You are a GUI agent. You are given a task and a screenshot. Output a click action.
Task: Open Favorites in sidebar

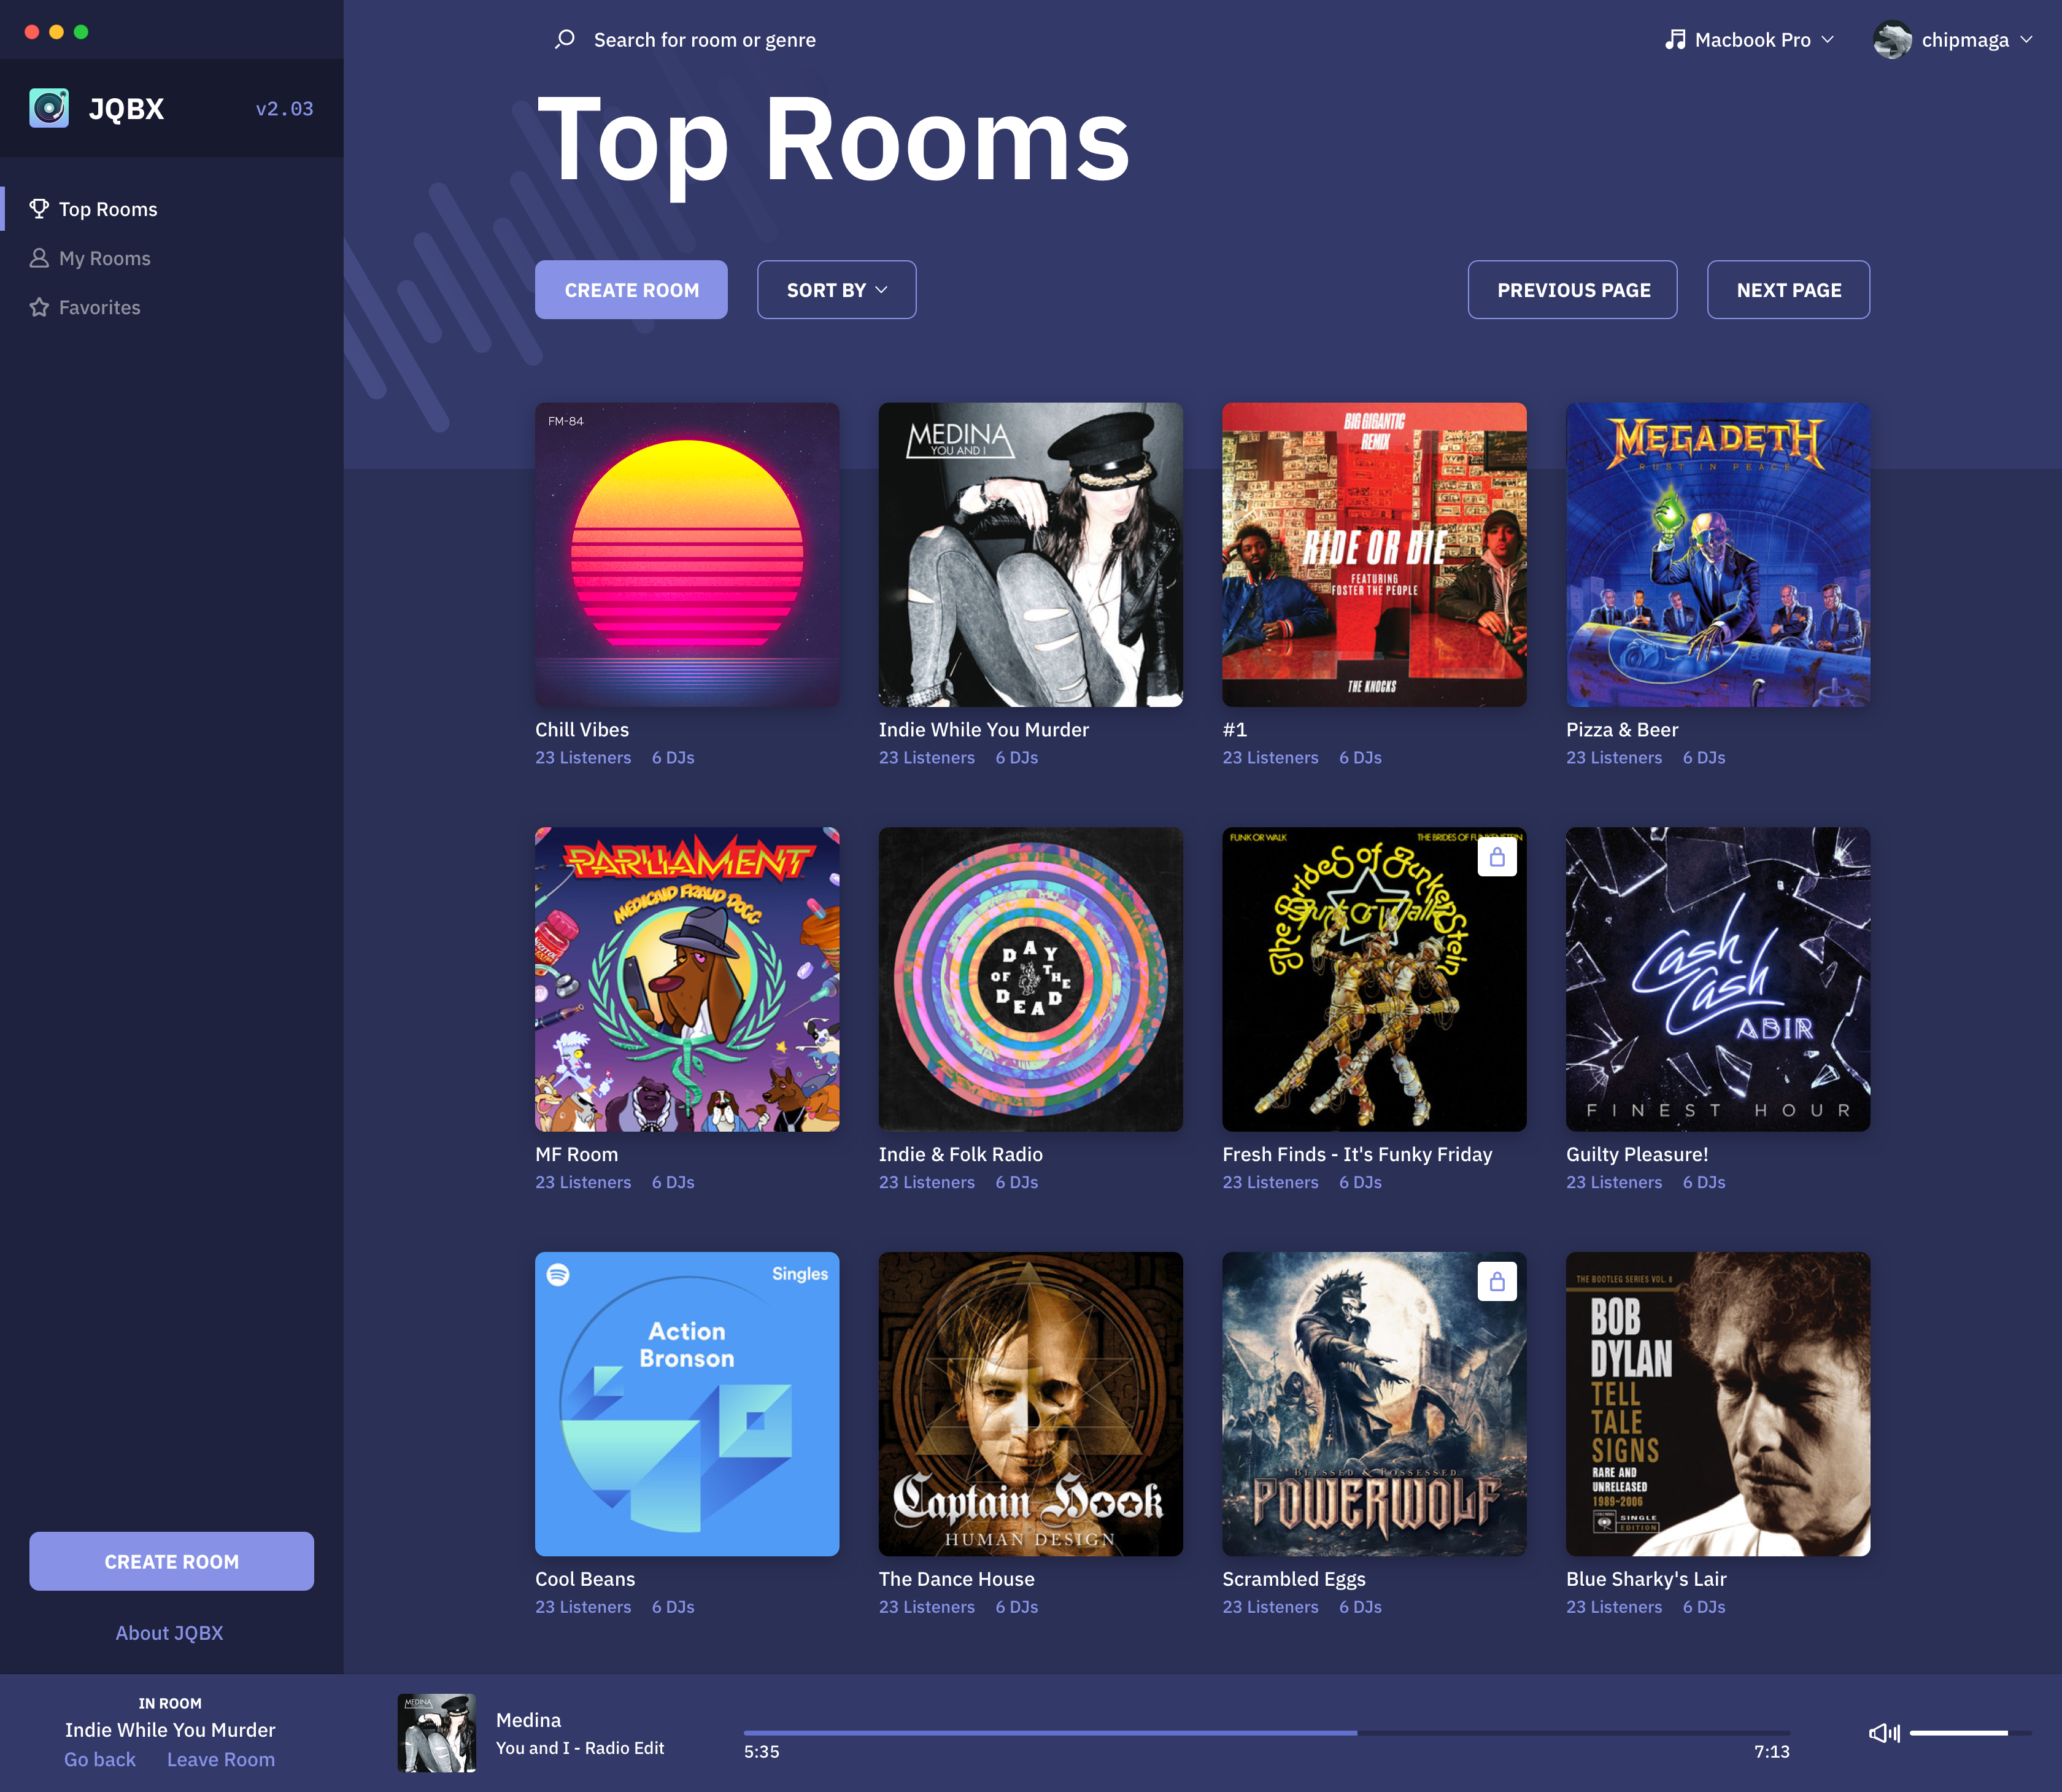[99, 306]
